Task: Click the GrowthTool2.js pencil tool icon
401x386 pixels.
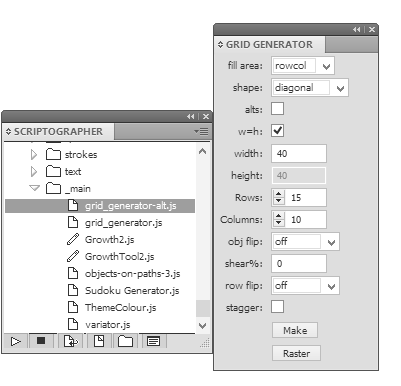Action: pos(73,256)
